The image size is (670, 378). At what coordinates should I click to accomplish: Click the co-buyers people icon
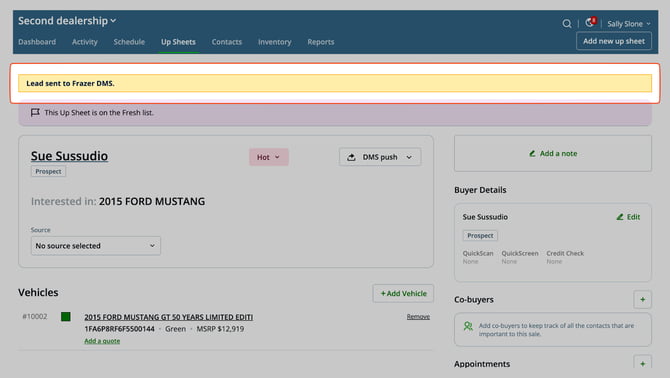[x=468, y=326]
